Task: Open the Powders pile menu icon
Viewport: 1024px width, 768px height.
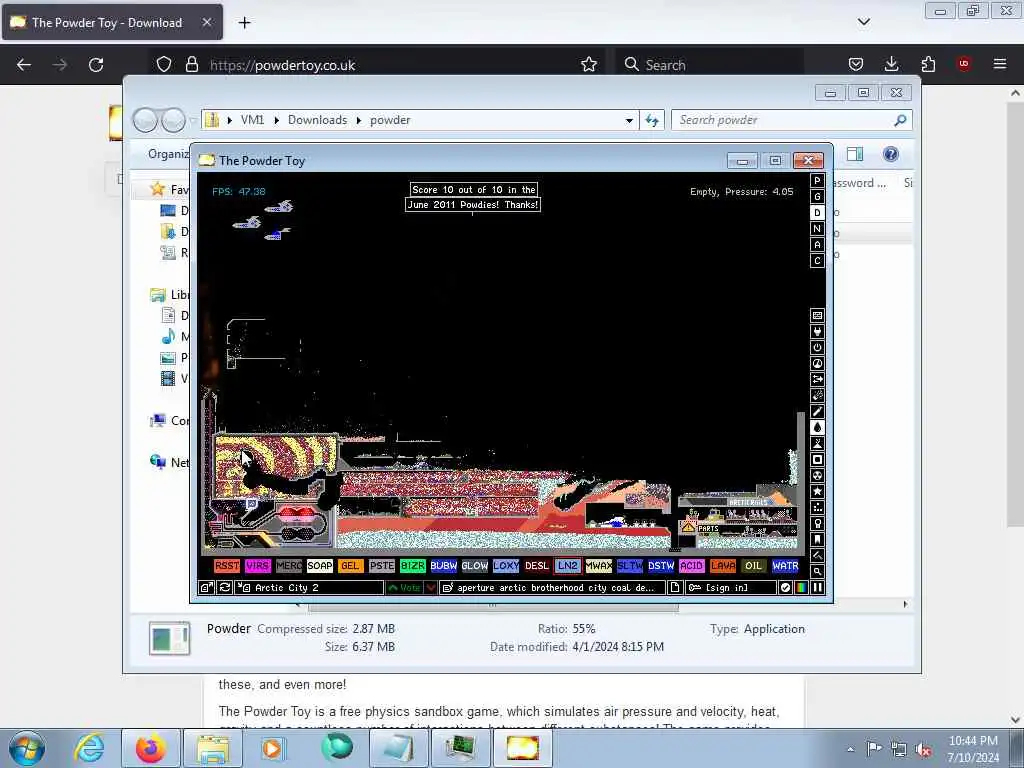Action: pos(817,443)
